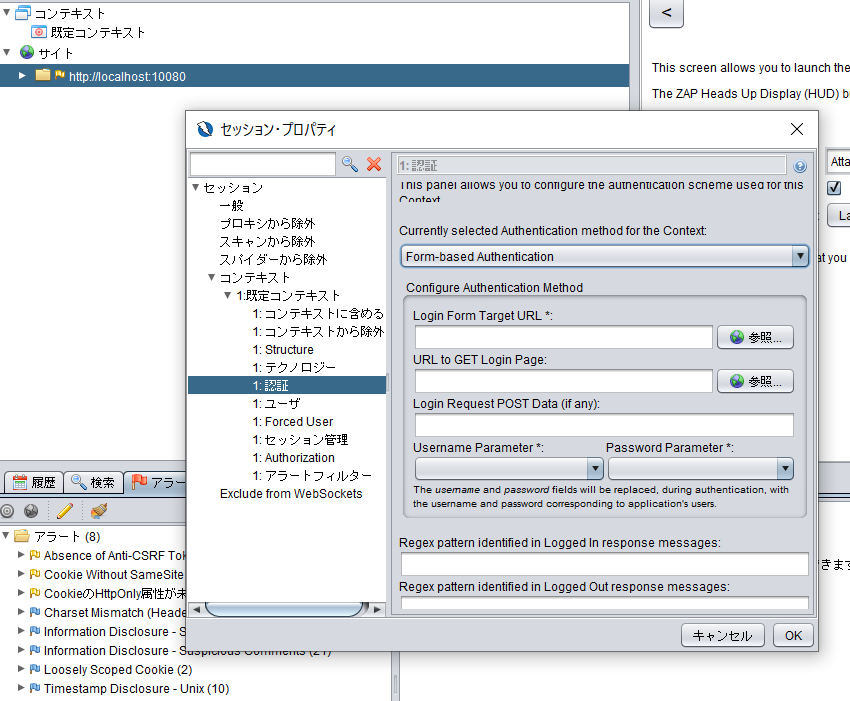Toggle the checkbox beside the Attack field

834,188
